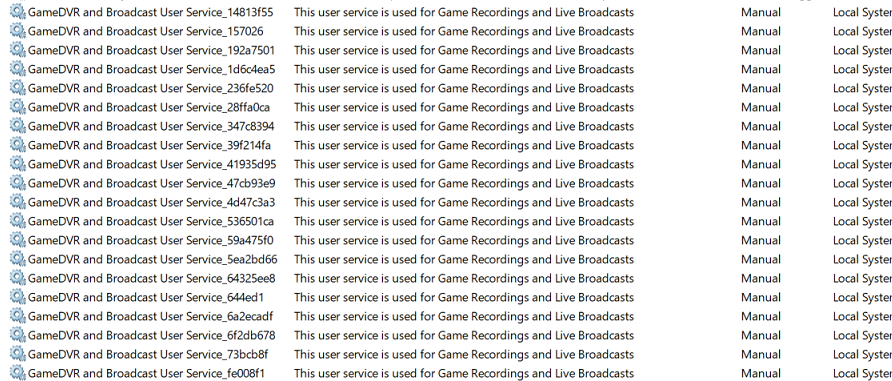Click Local System entry for Service_39f214fa
This screenshot has width=892, height=381.
click(x=862, y=145)
